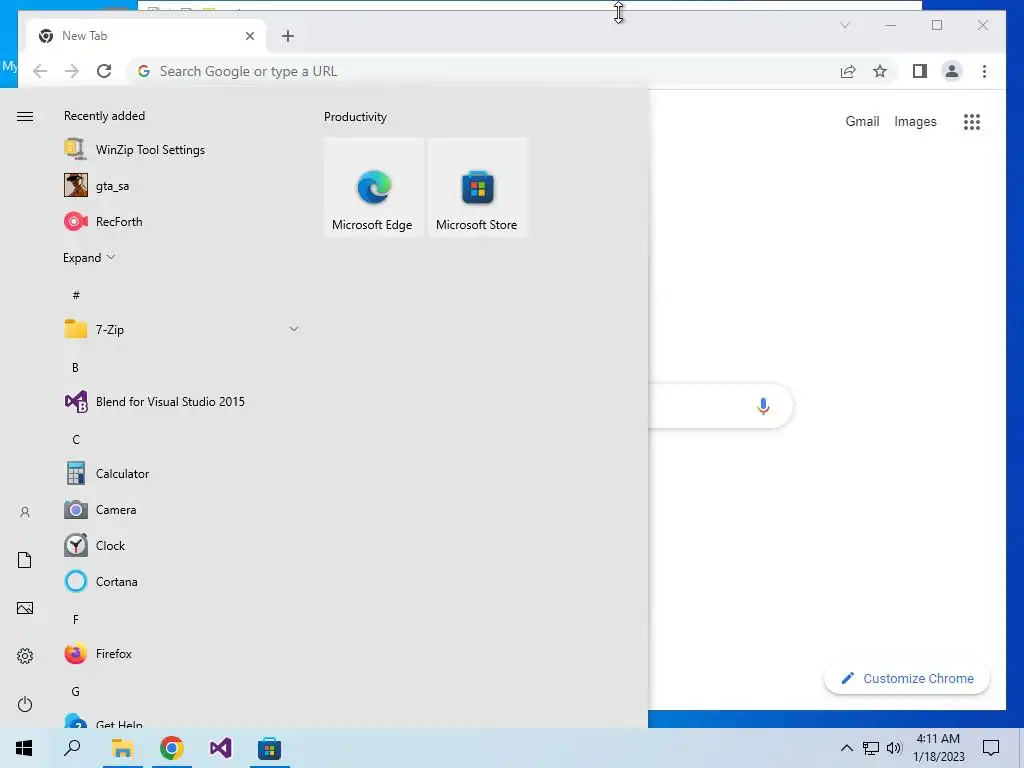This screenshot has width=1024, height=768.
Task: Expand the Start menu hamburger button
Action: pyautogui.click(x=25, y=116)
